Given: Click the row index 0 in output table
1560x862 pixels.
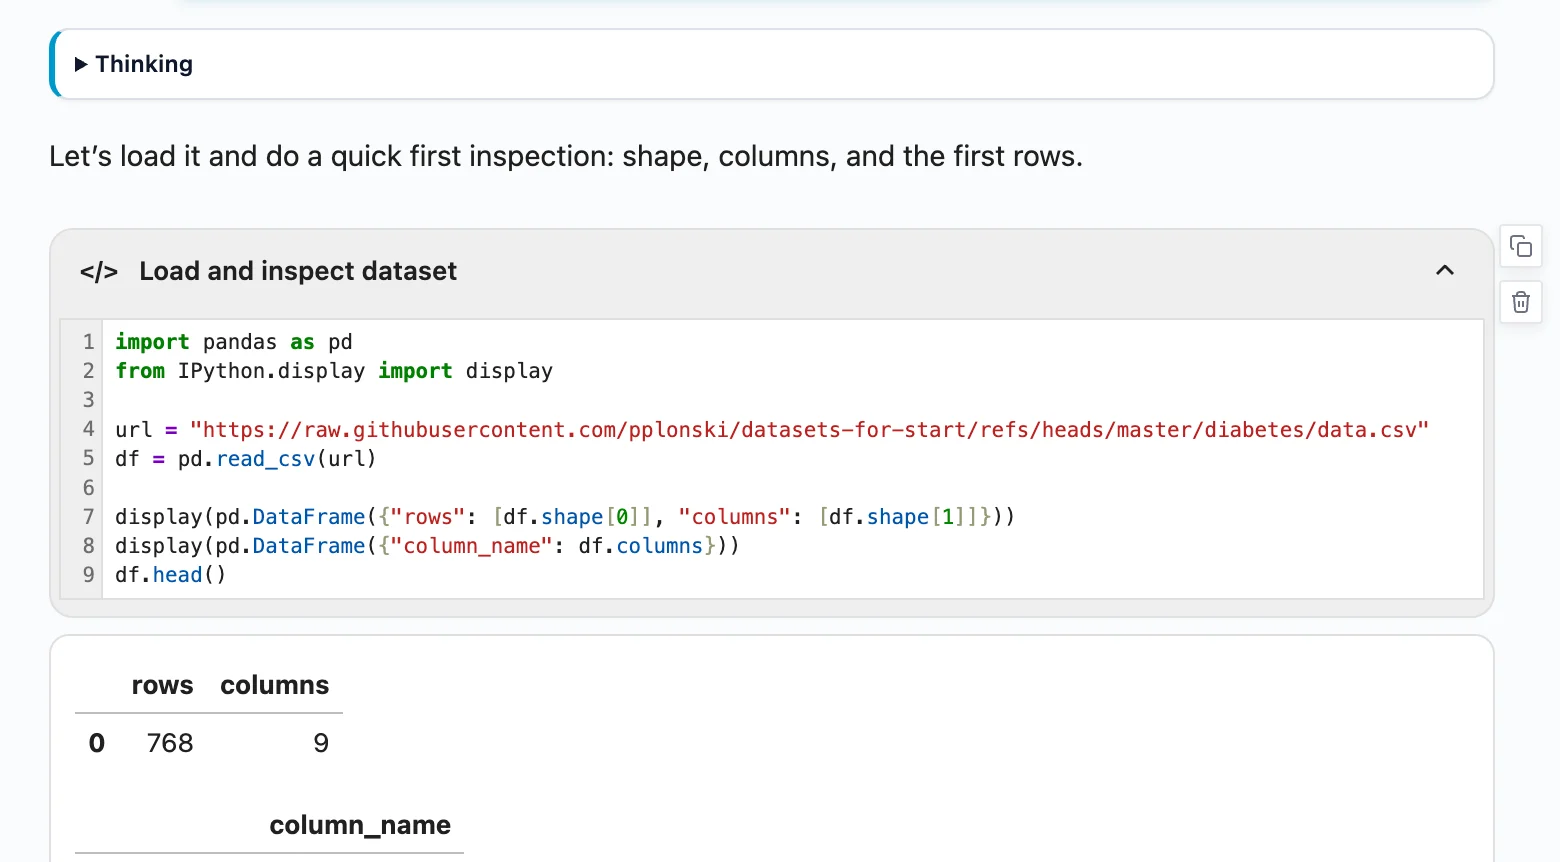Looking at the screenshot, I should (97, 743).
